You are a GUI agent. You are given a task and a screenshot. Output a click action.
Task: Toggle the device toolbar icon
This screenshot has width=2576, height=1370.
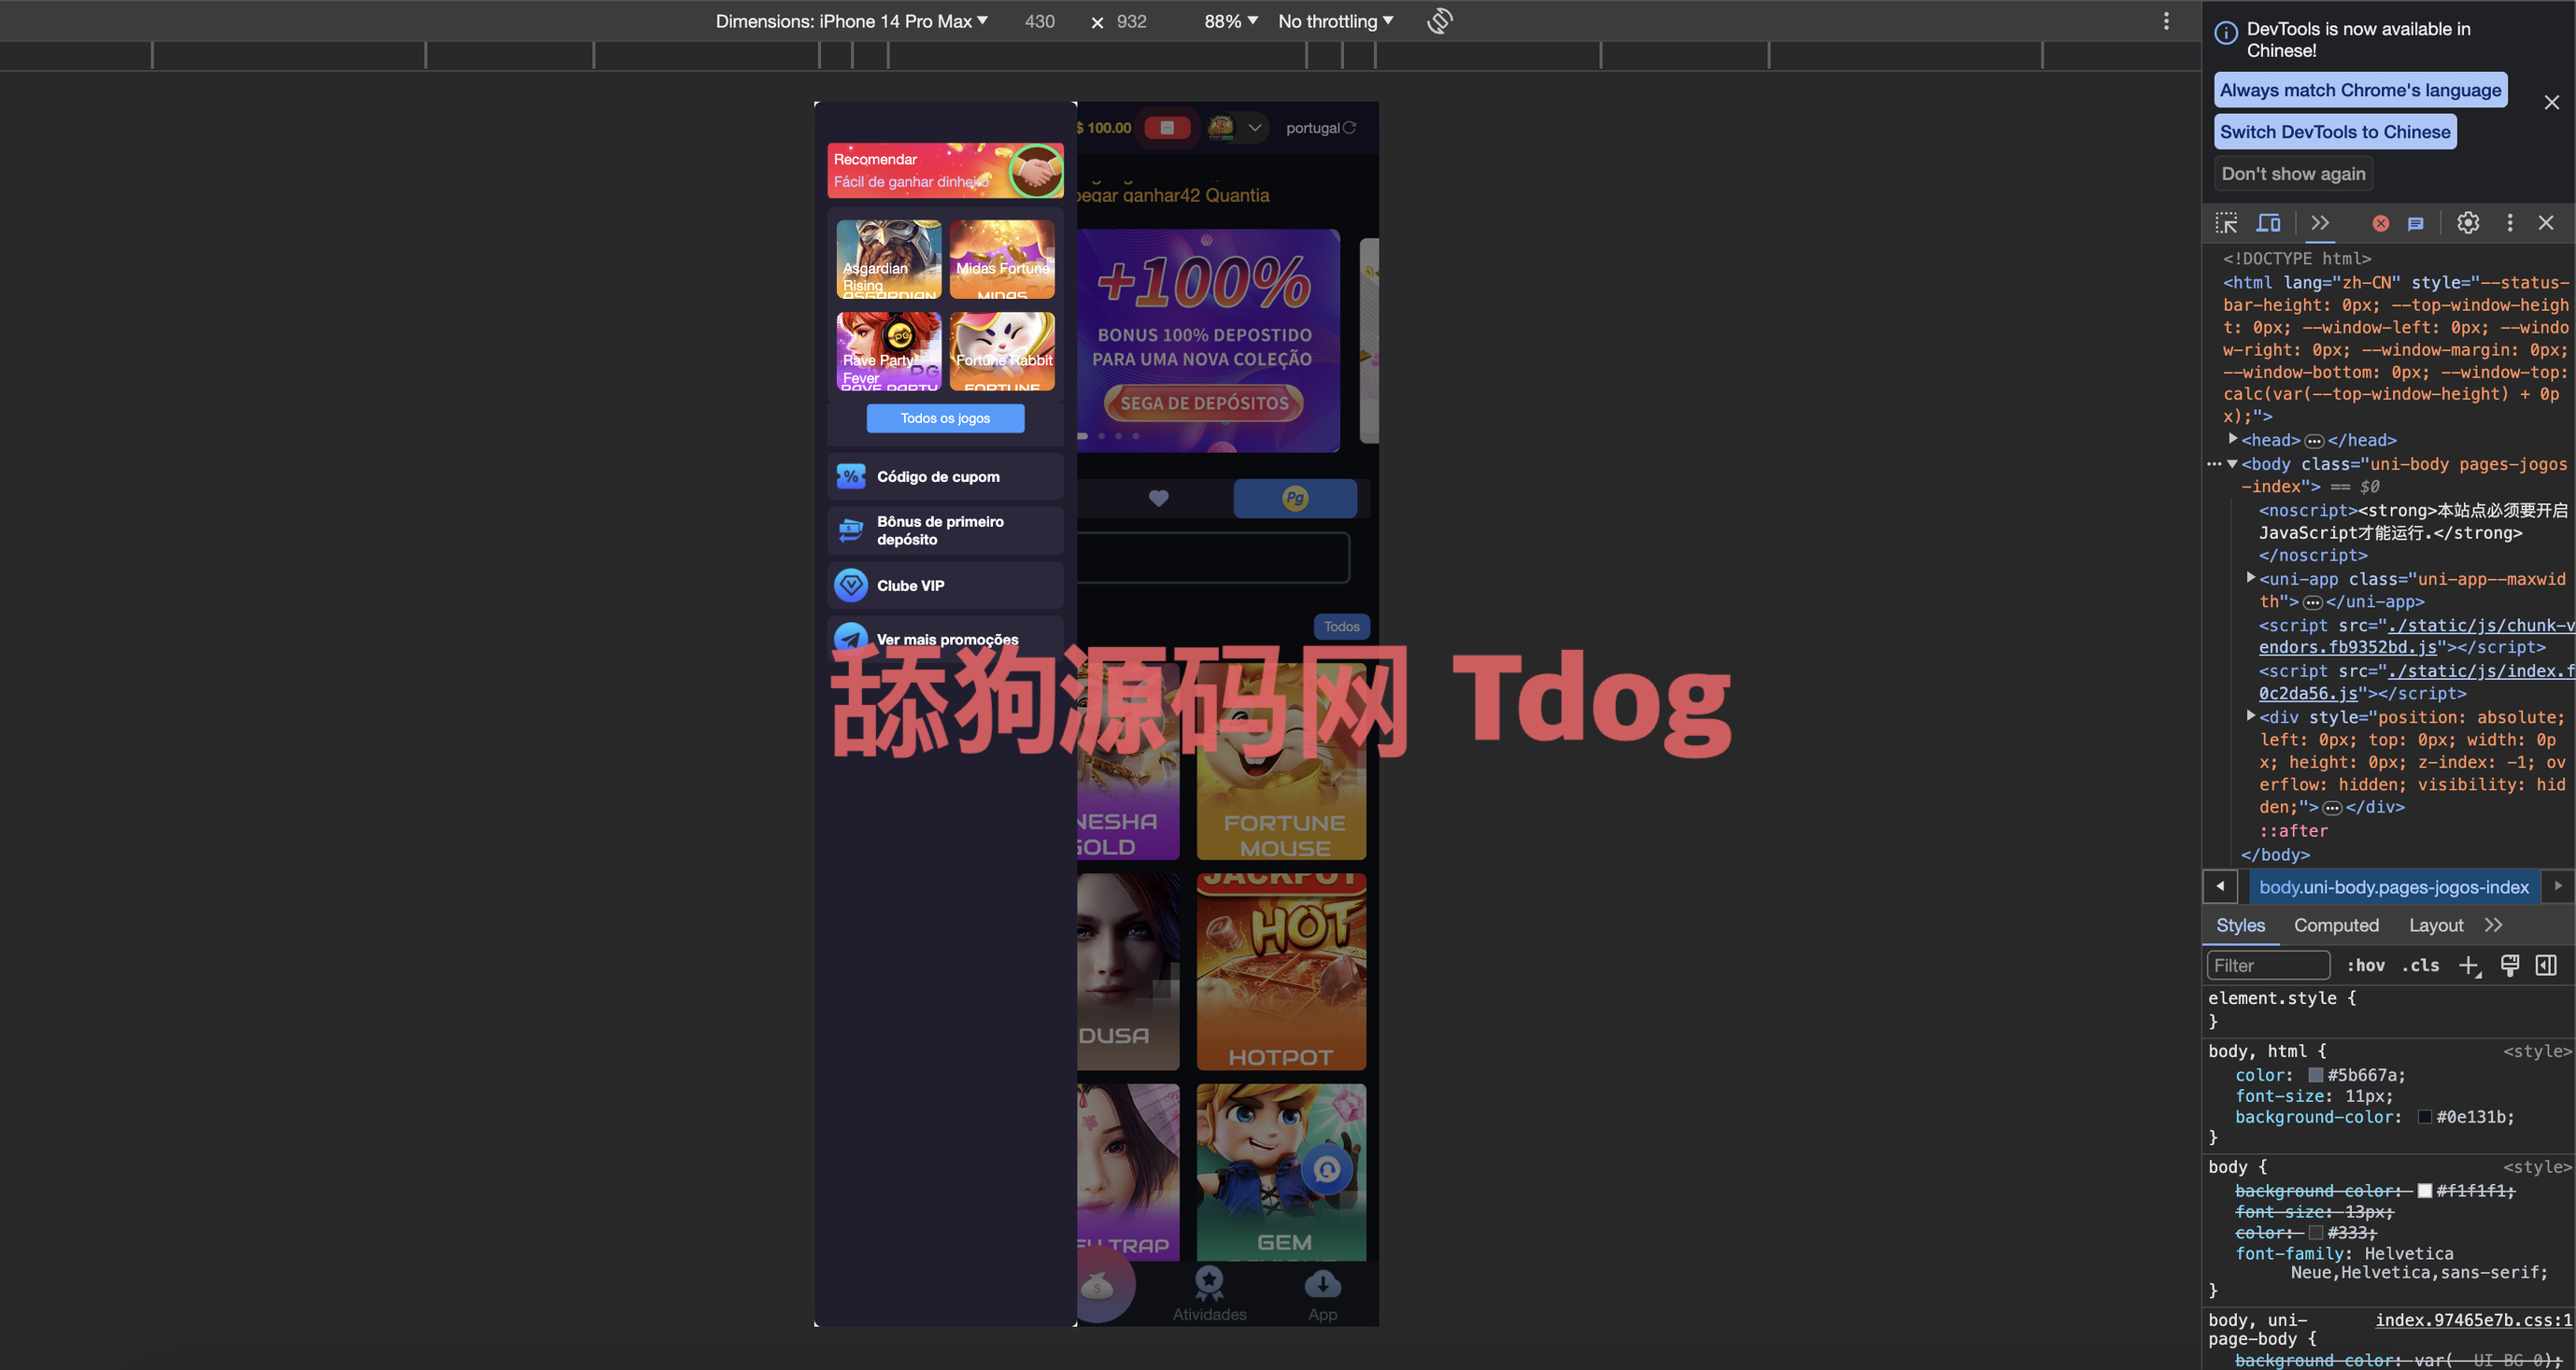point(2269,223)
